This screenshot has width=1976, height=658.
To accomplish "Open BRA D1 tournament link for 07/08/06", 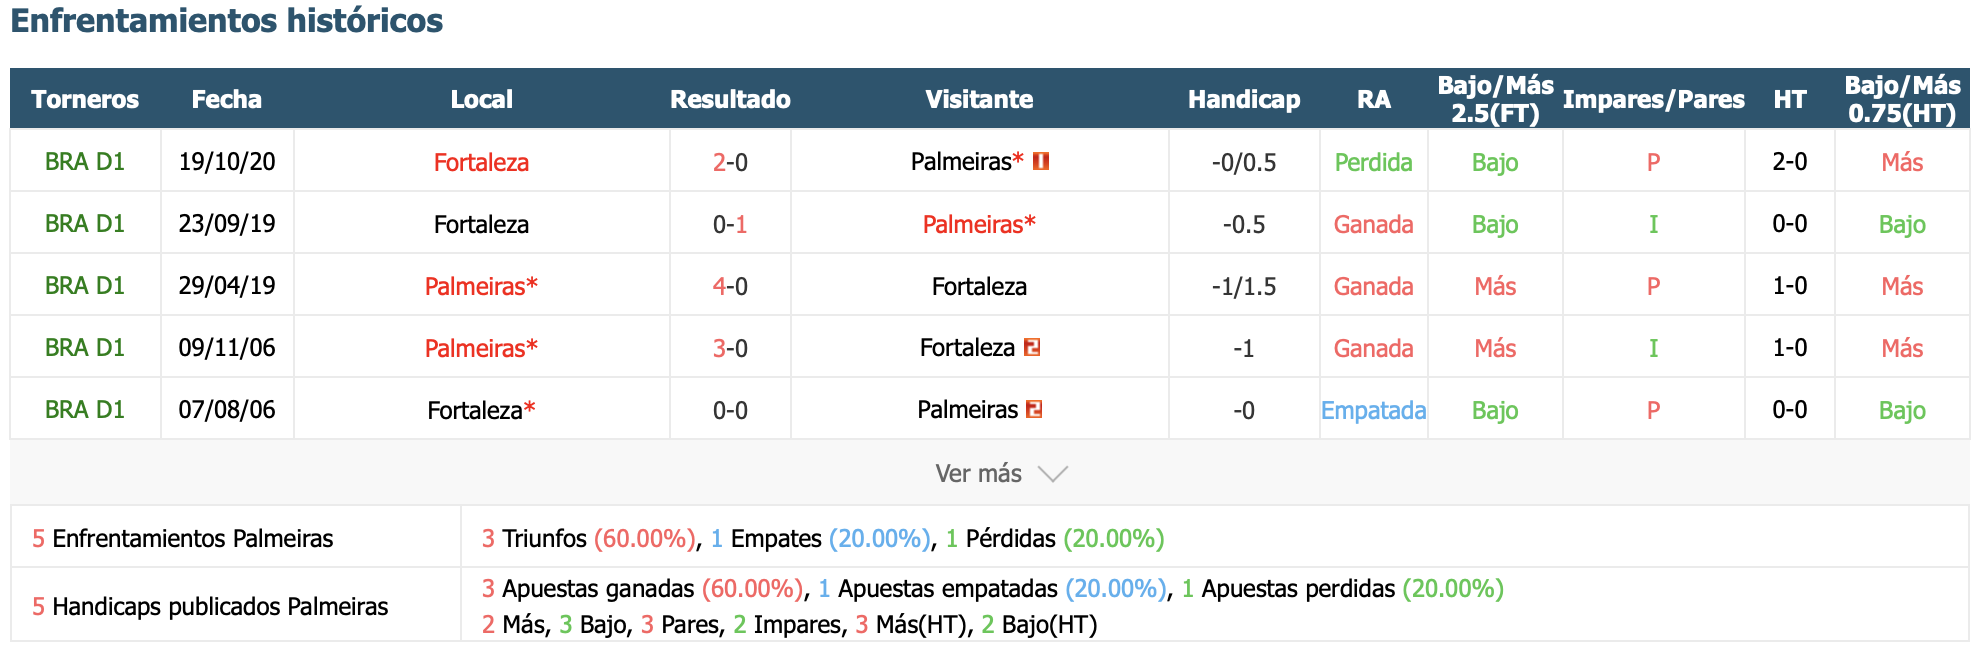I will click(x=85, y=410).
